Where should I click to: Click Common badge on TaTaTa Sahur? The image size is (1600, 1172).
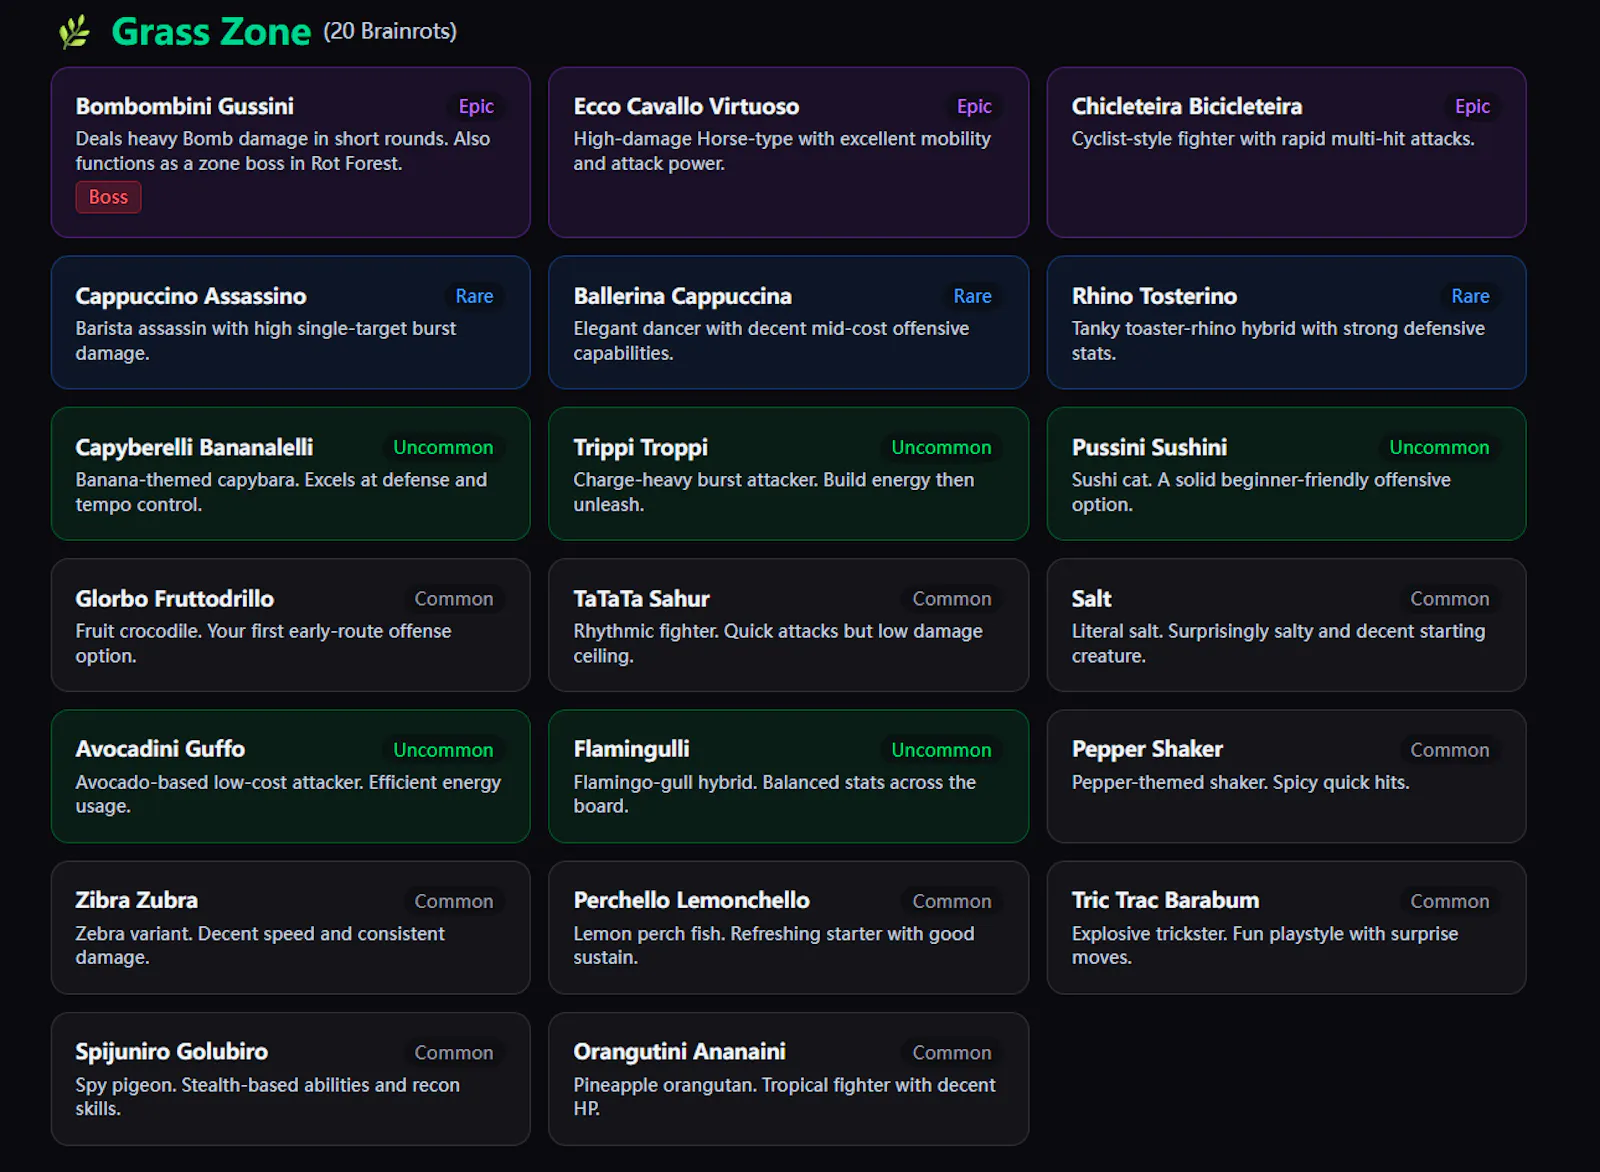(x=952, y=599)
